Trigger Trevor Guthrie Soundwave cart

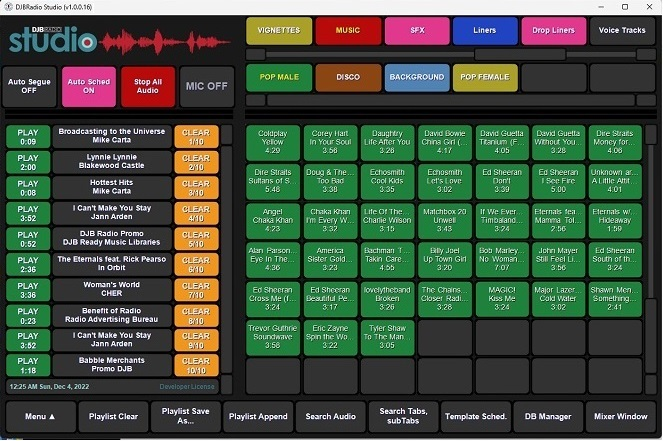[273, 337]
